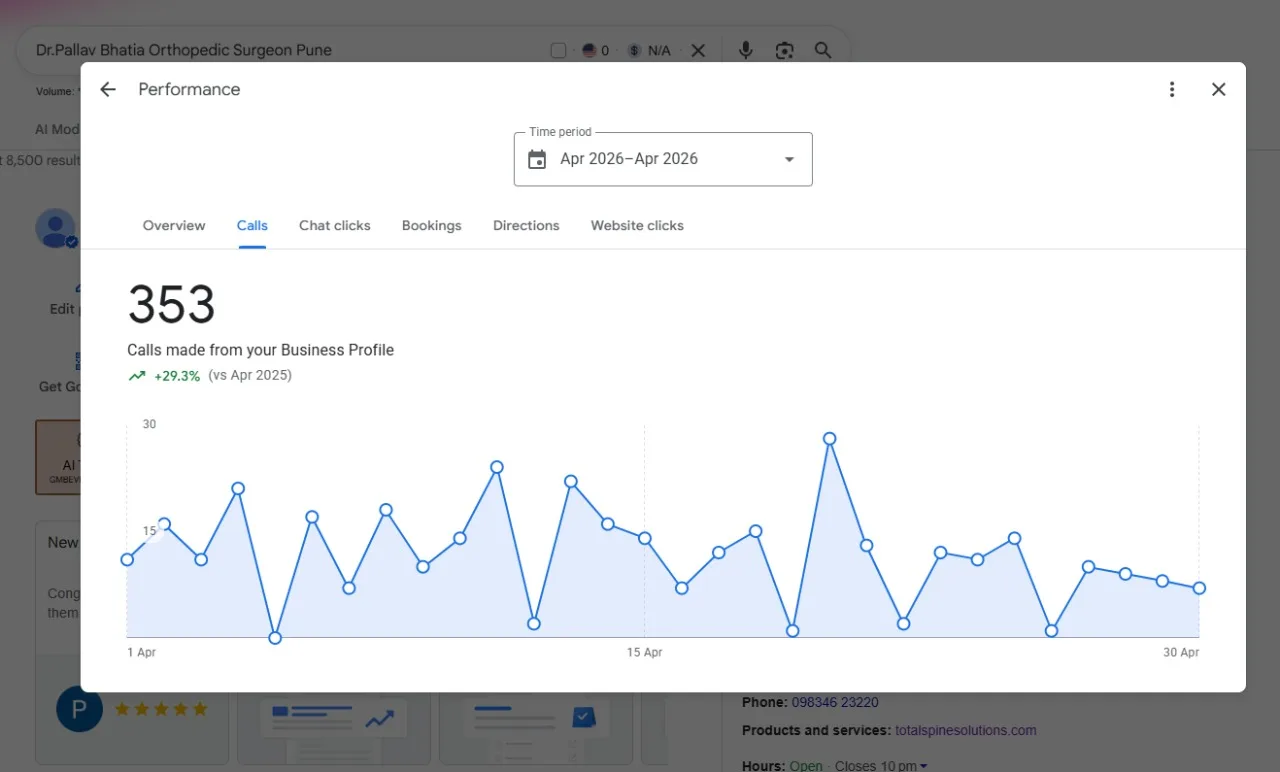The width and height of the screenshot is (1280, 772).
Task: Toggle the checkbox in the search bar
Action: 559,50
